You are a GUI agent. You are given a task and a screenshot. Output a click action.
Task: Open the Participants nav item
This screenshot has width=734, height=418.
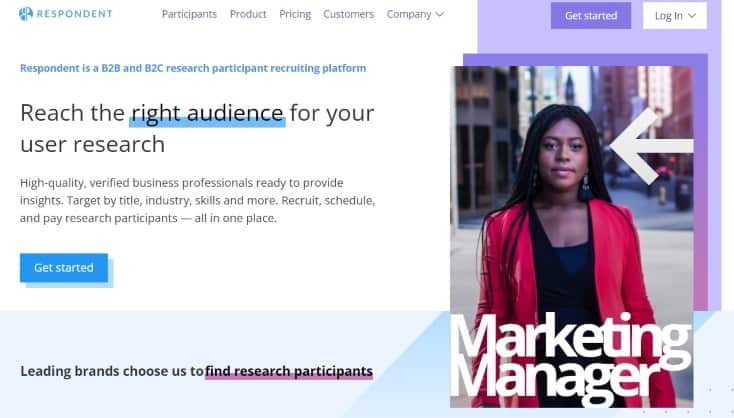coord(189,15)
